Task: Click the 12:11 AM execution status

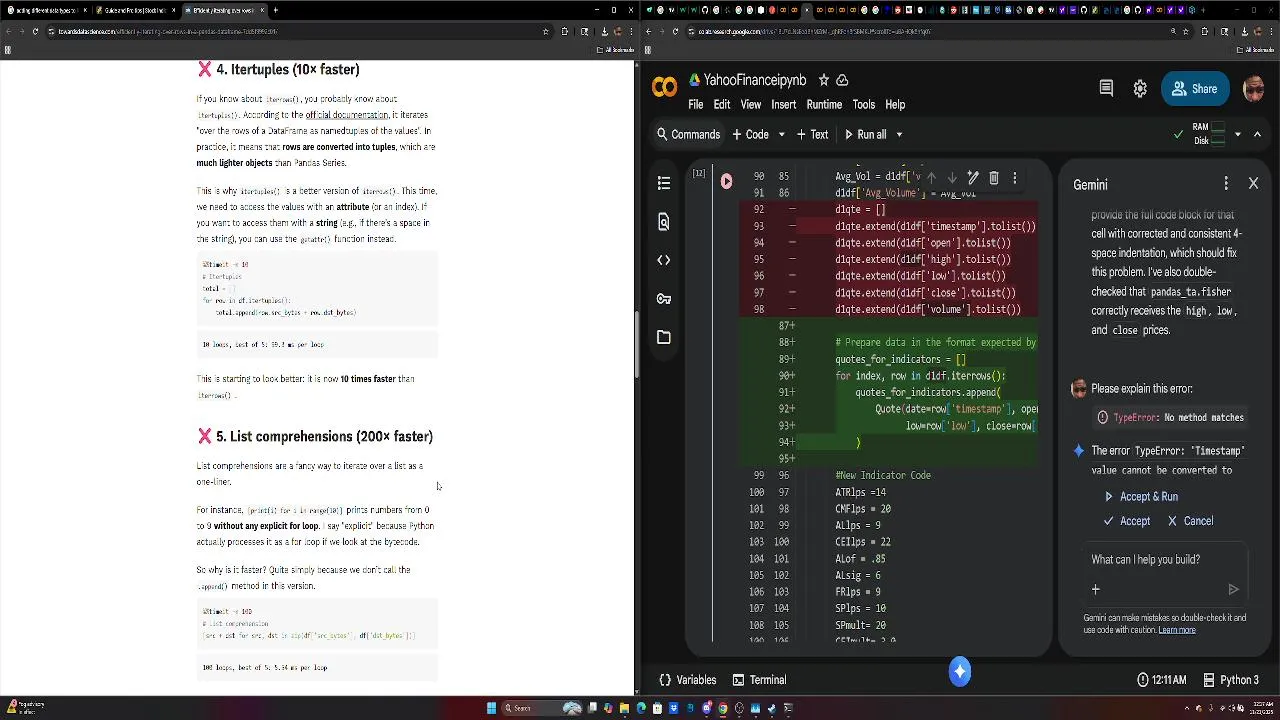Action: point(1161,680)
